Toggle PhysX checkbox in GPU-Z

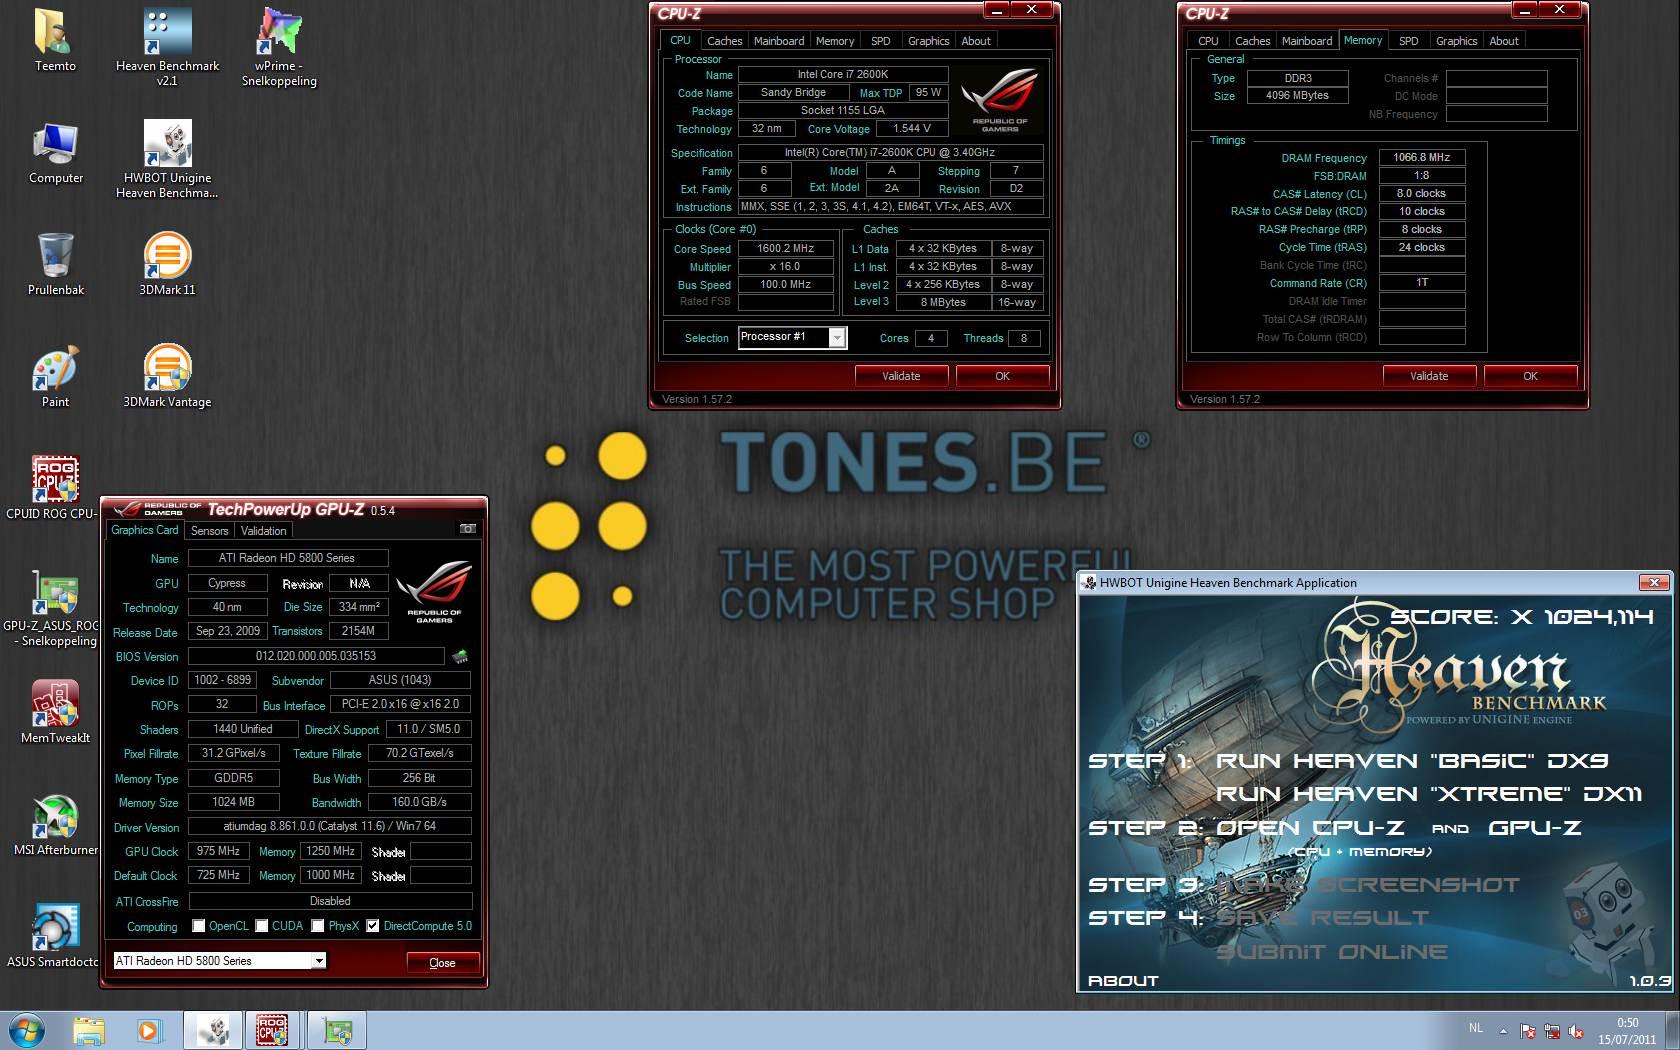pyautogui.click(x=317, y=926)
